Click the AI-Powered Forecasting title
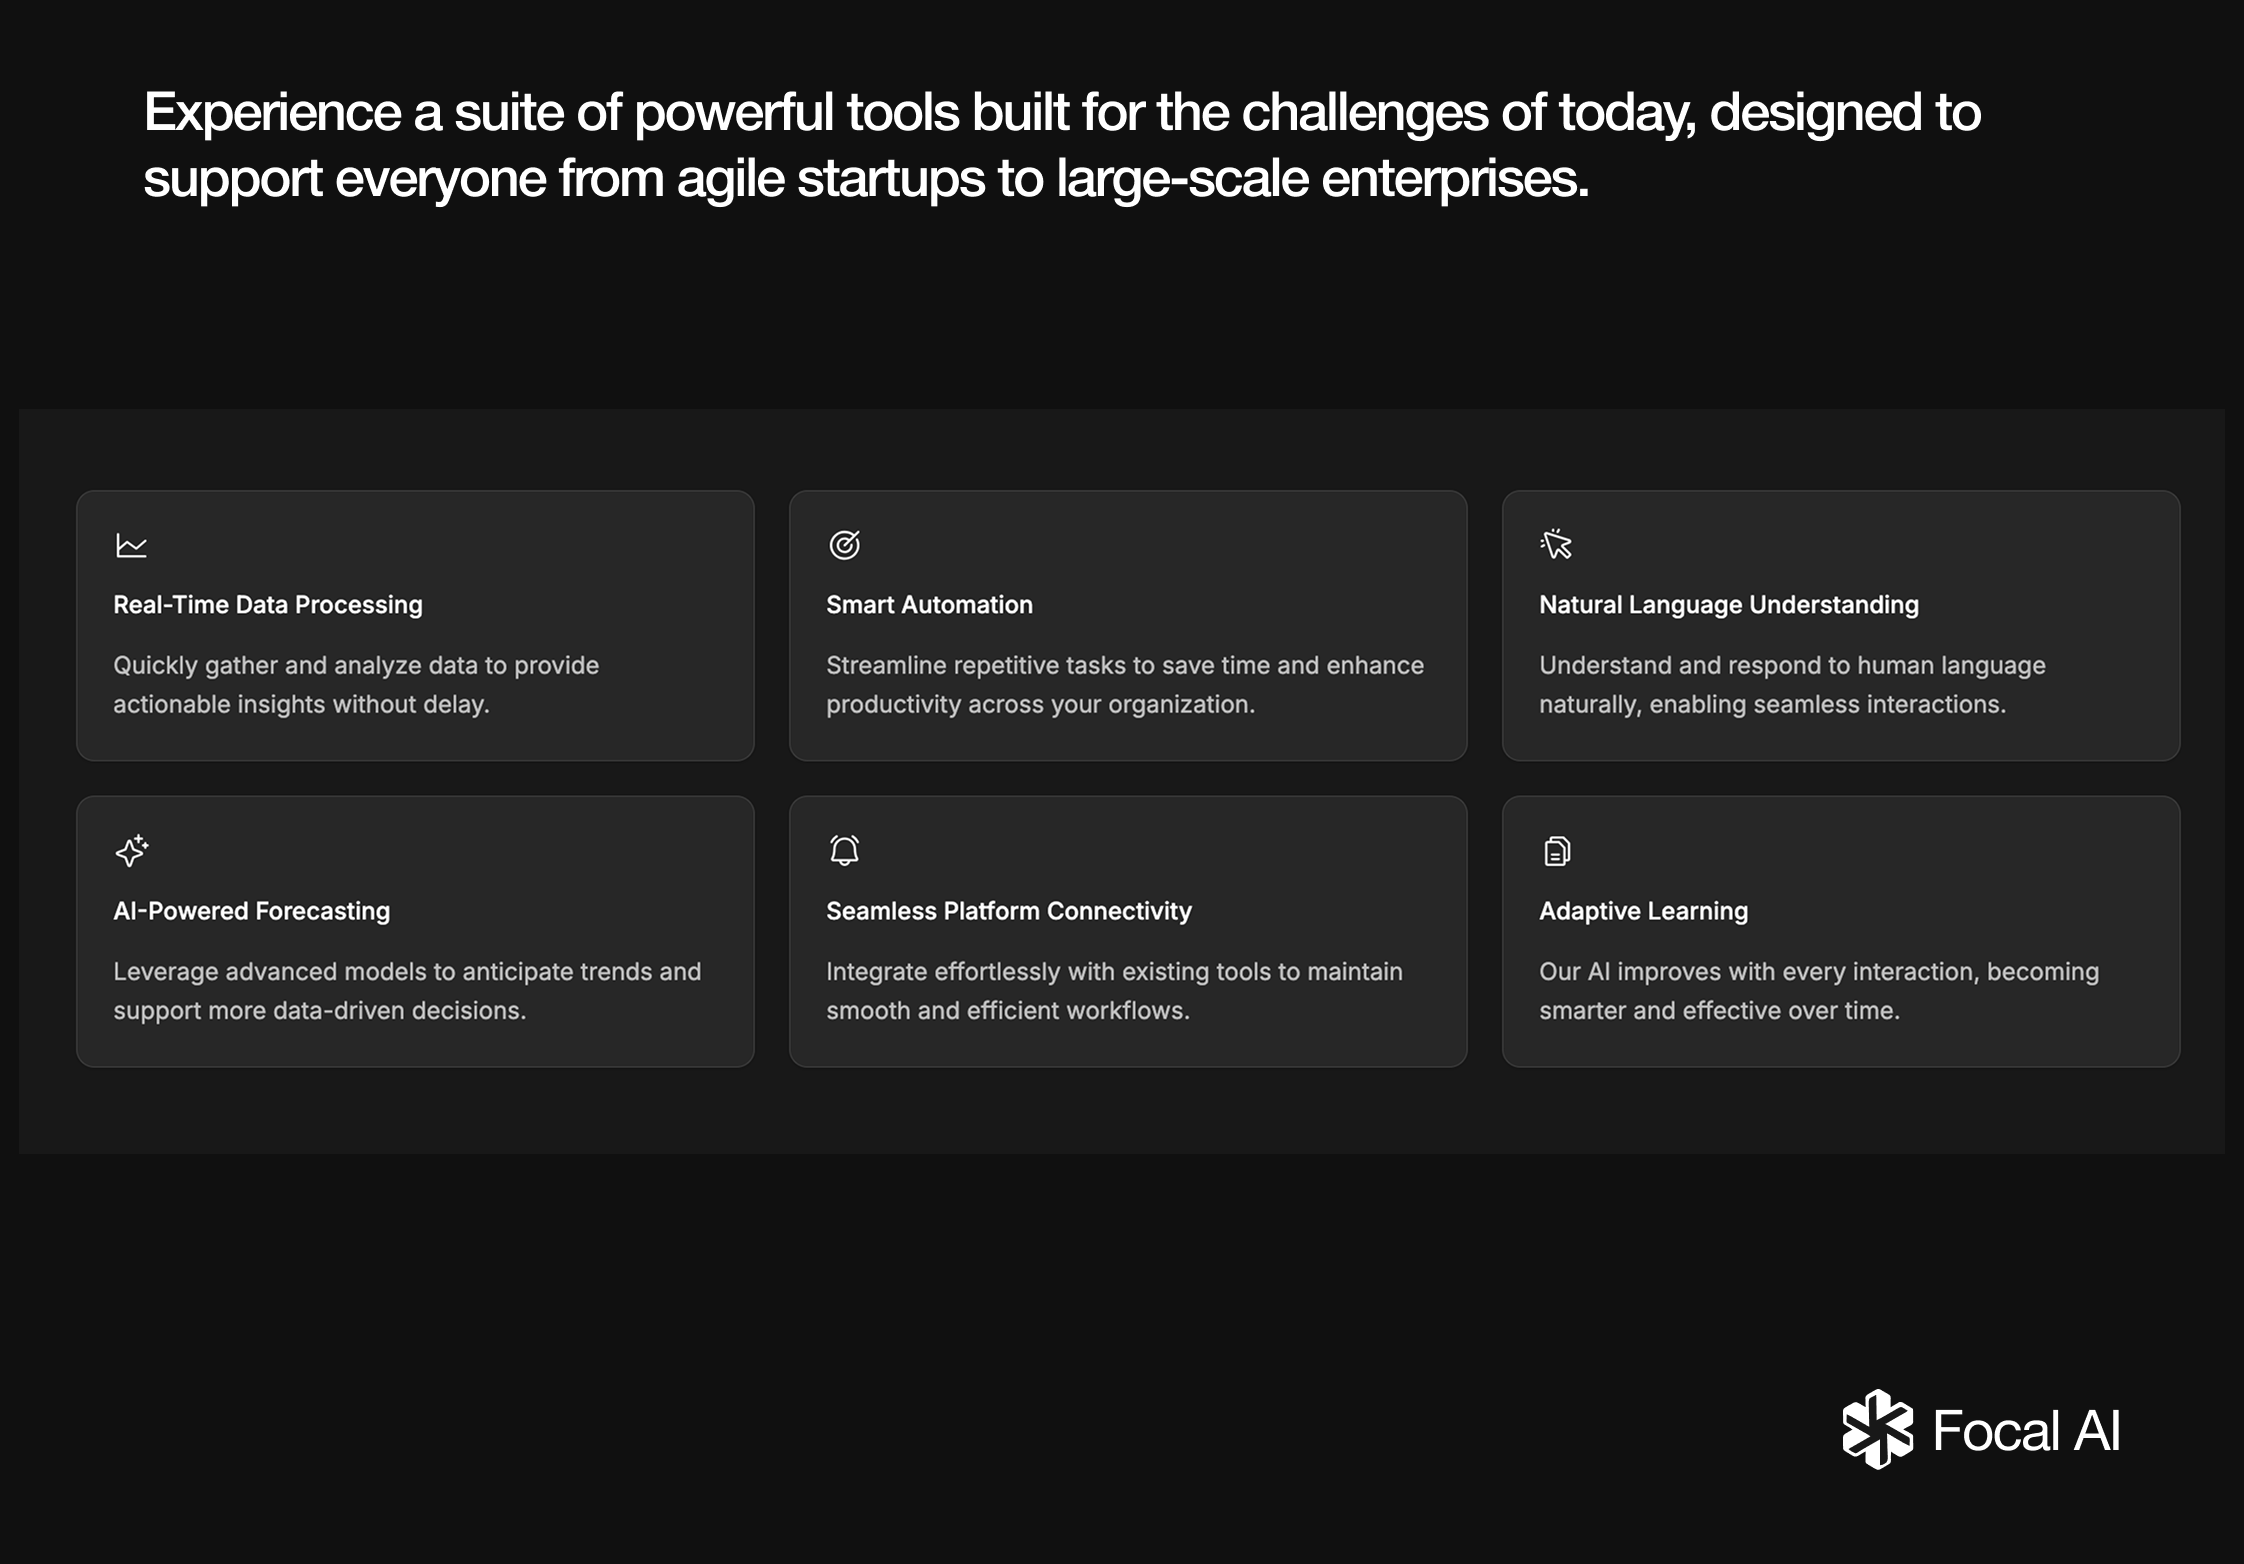This screenshot has width=2244, height=1564. click(x=251, y=911)
